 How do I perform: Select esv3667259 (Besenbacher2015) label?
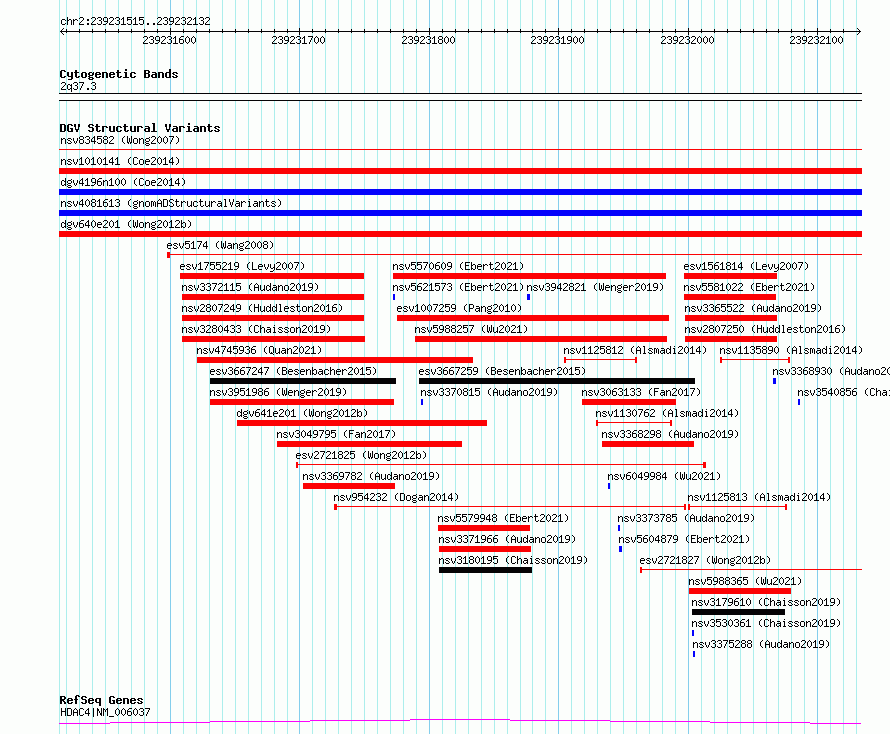click(502, 371)
